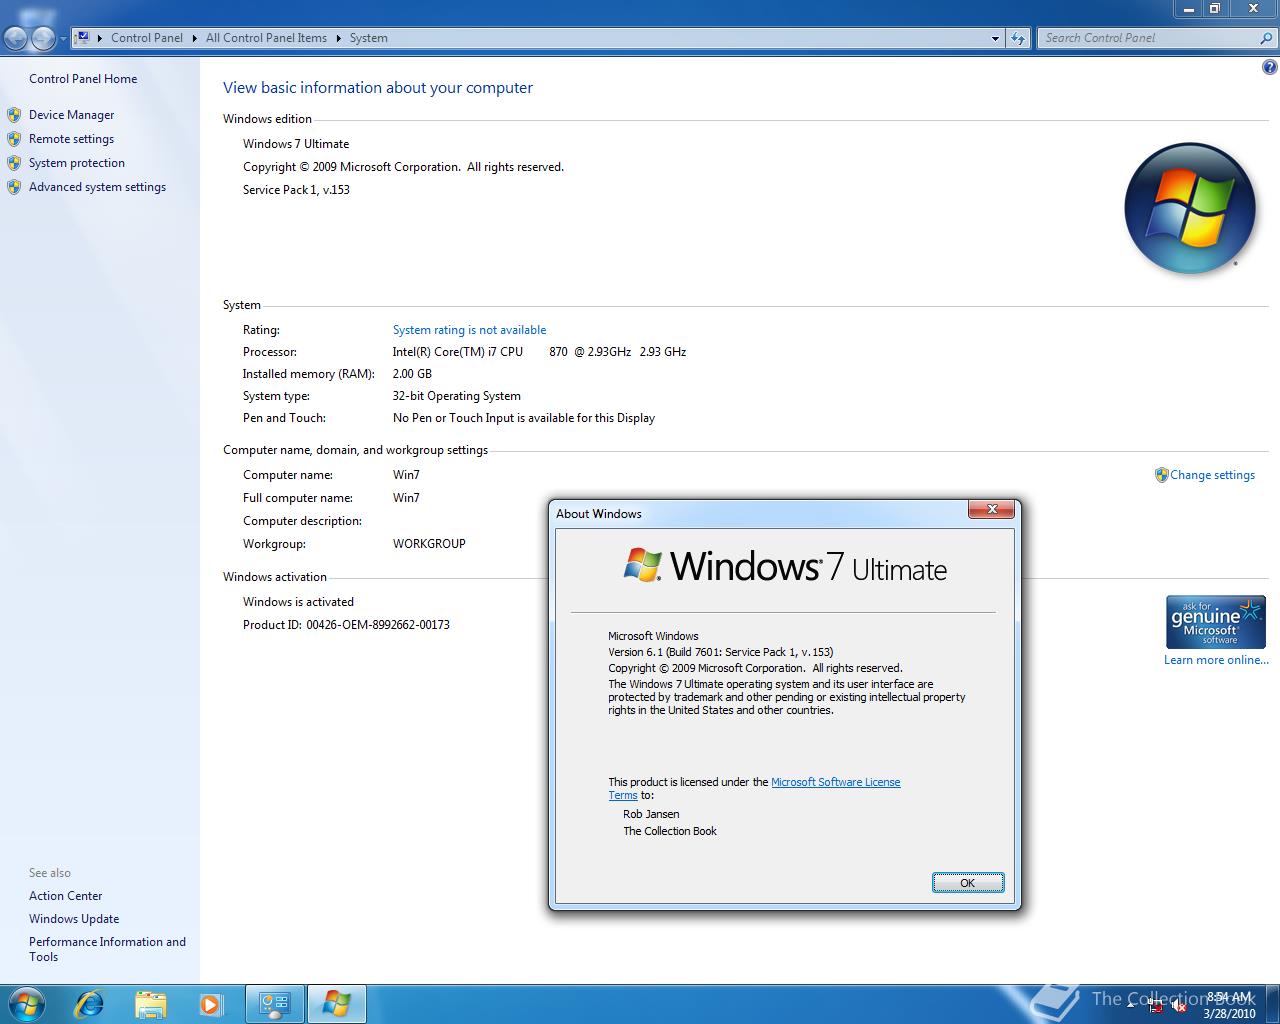Viewport: 1280px width, 1024px height.
Task: Click the Refresh button in address bar
Action: click(1018, 38)
